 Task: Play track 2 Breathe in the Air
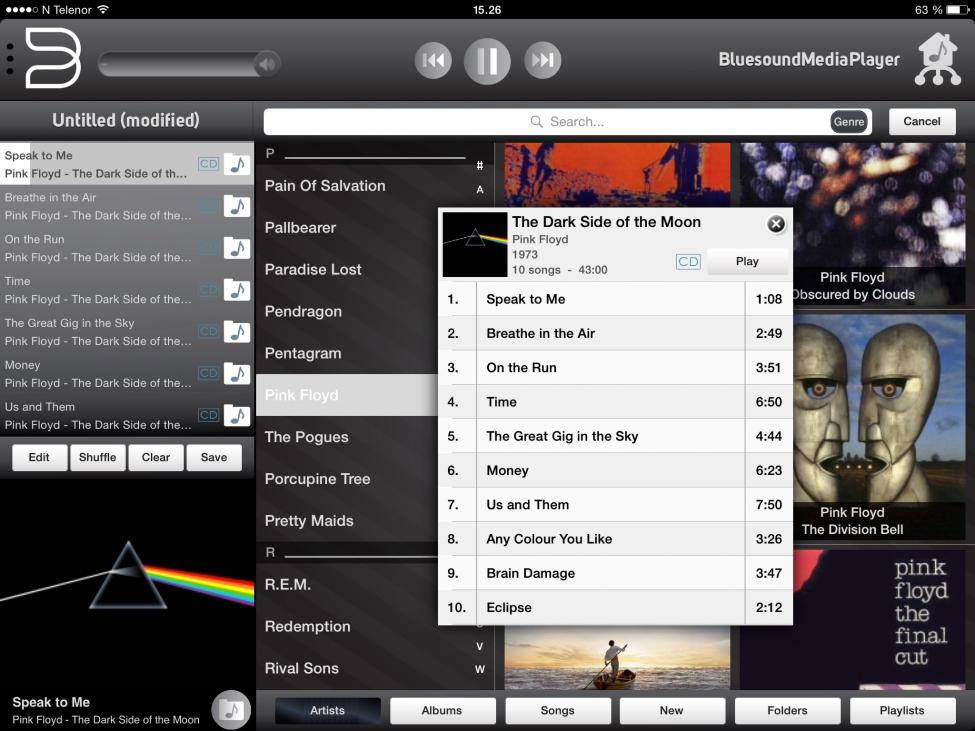point(615,333)
